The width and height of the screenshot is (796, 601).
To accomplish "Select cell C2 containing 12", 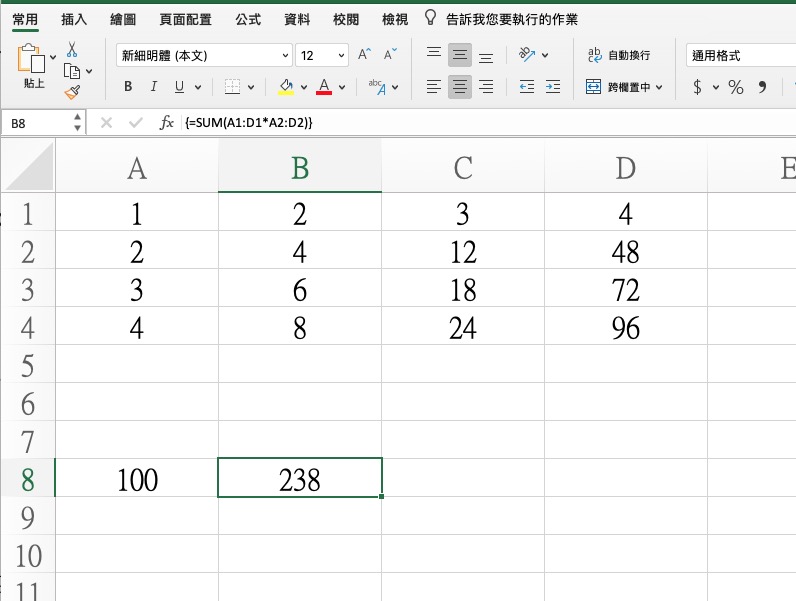I will (462, 250).
